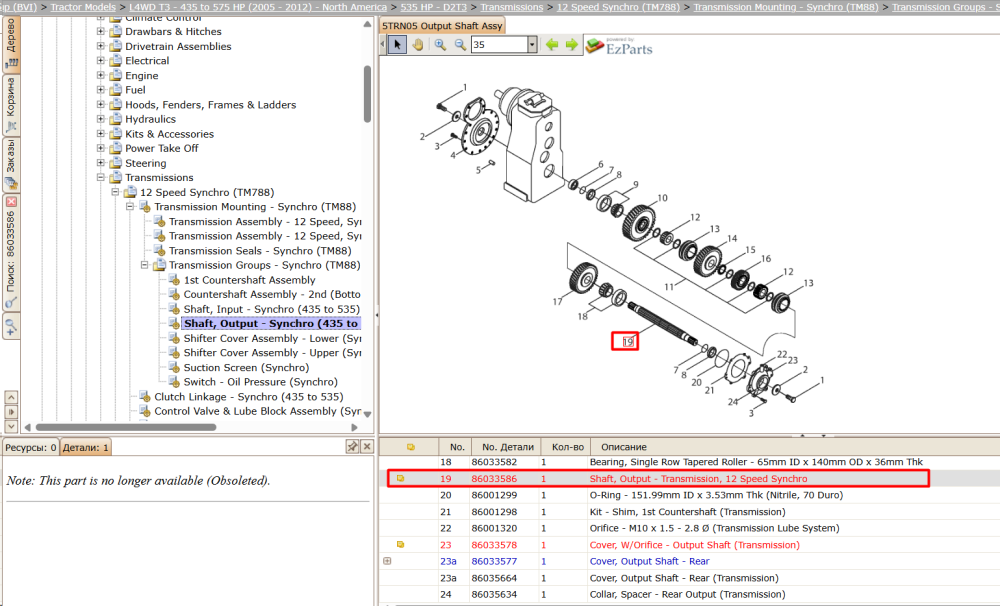The image size is (1000, 606).
Task: Zoom out of the diagram
Action: [460, 45]
